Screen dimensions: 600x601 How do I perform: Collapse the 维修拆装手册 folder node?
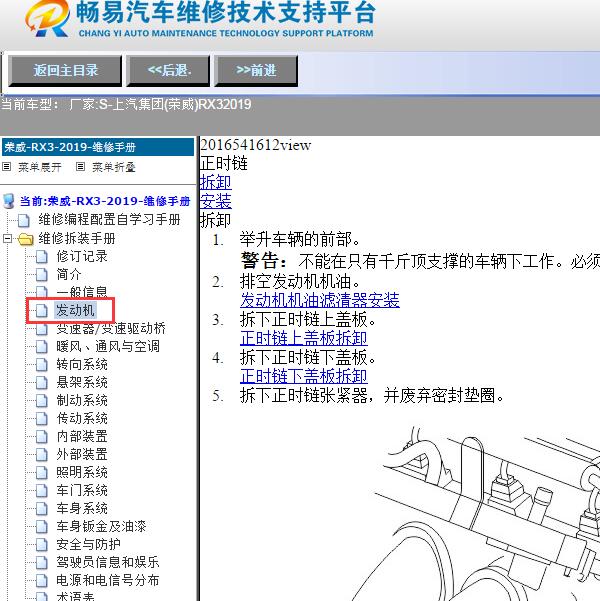point(7,239)
